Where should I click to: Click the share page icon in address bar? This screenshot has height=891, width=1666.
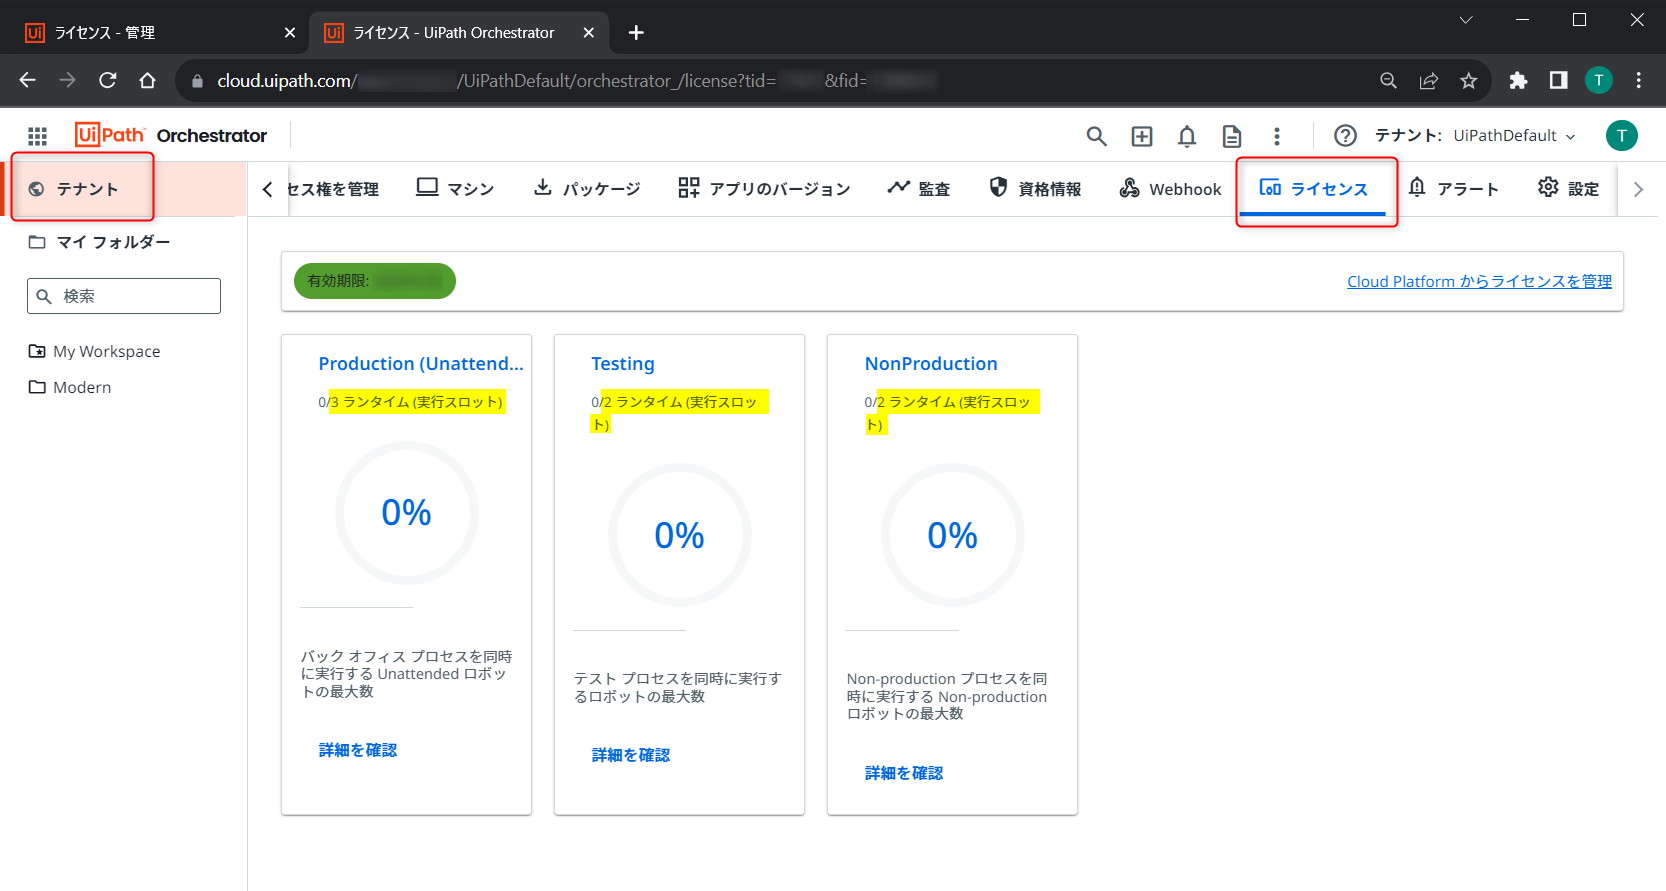1429,81
